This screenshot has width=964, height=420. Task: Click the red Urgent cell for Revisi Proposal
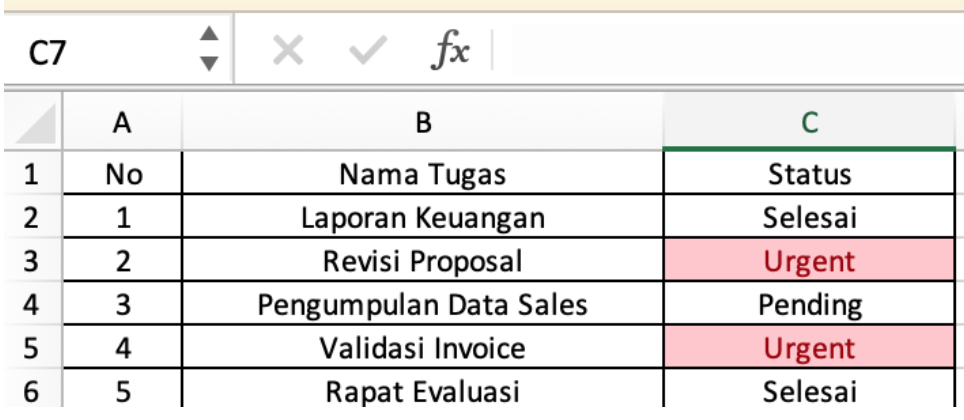[810, 262]
